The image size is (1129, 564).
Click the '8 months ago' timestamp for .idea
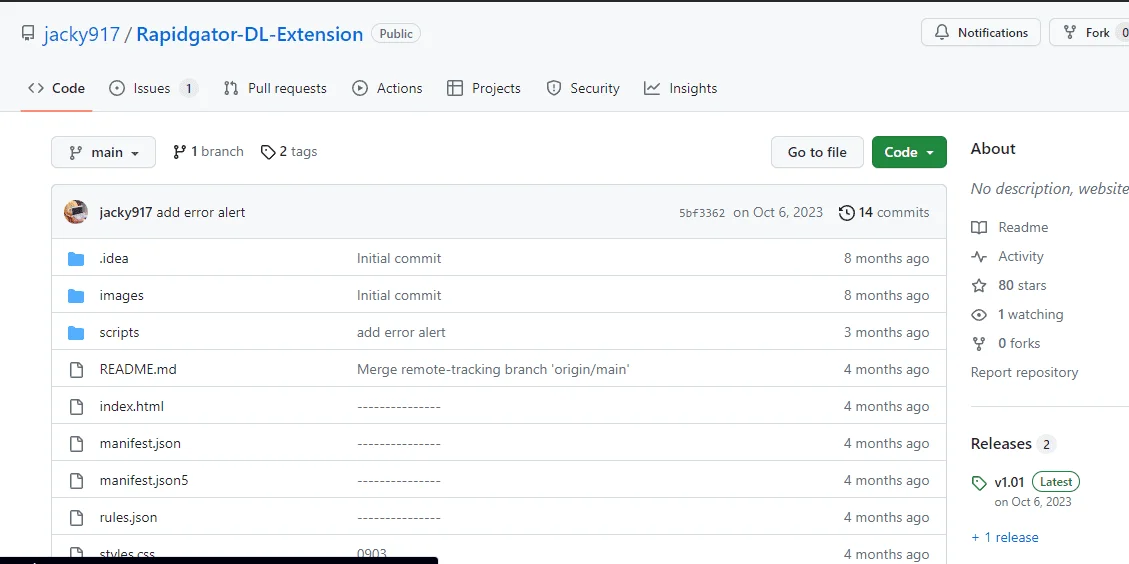click(x=886, y=259)
